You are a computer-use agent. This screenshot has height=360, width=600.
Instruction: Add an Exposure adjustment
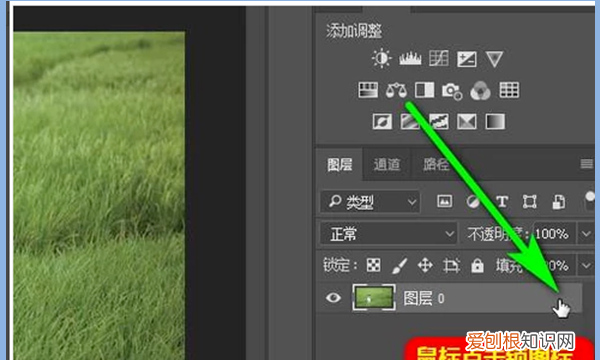pos(467,59)
